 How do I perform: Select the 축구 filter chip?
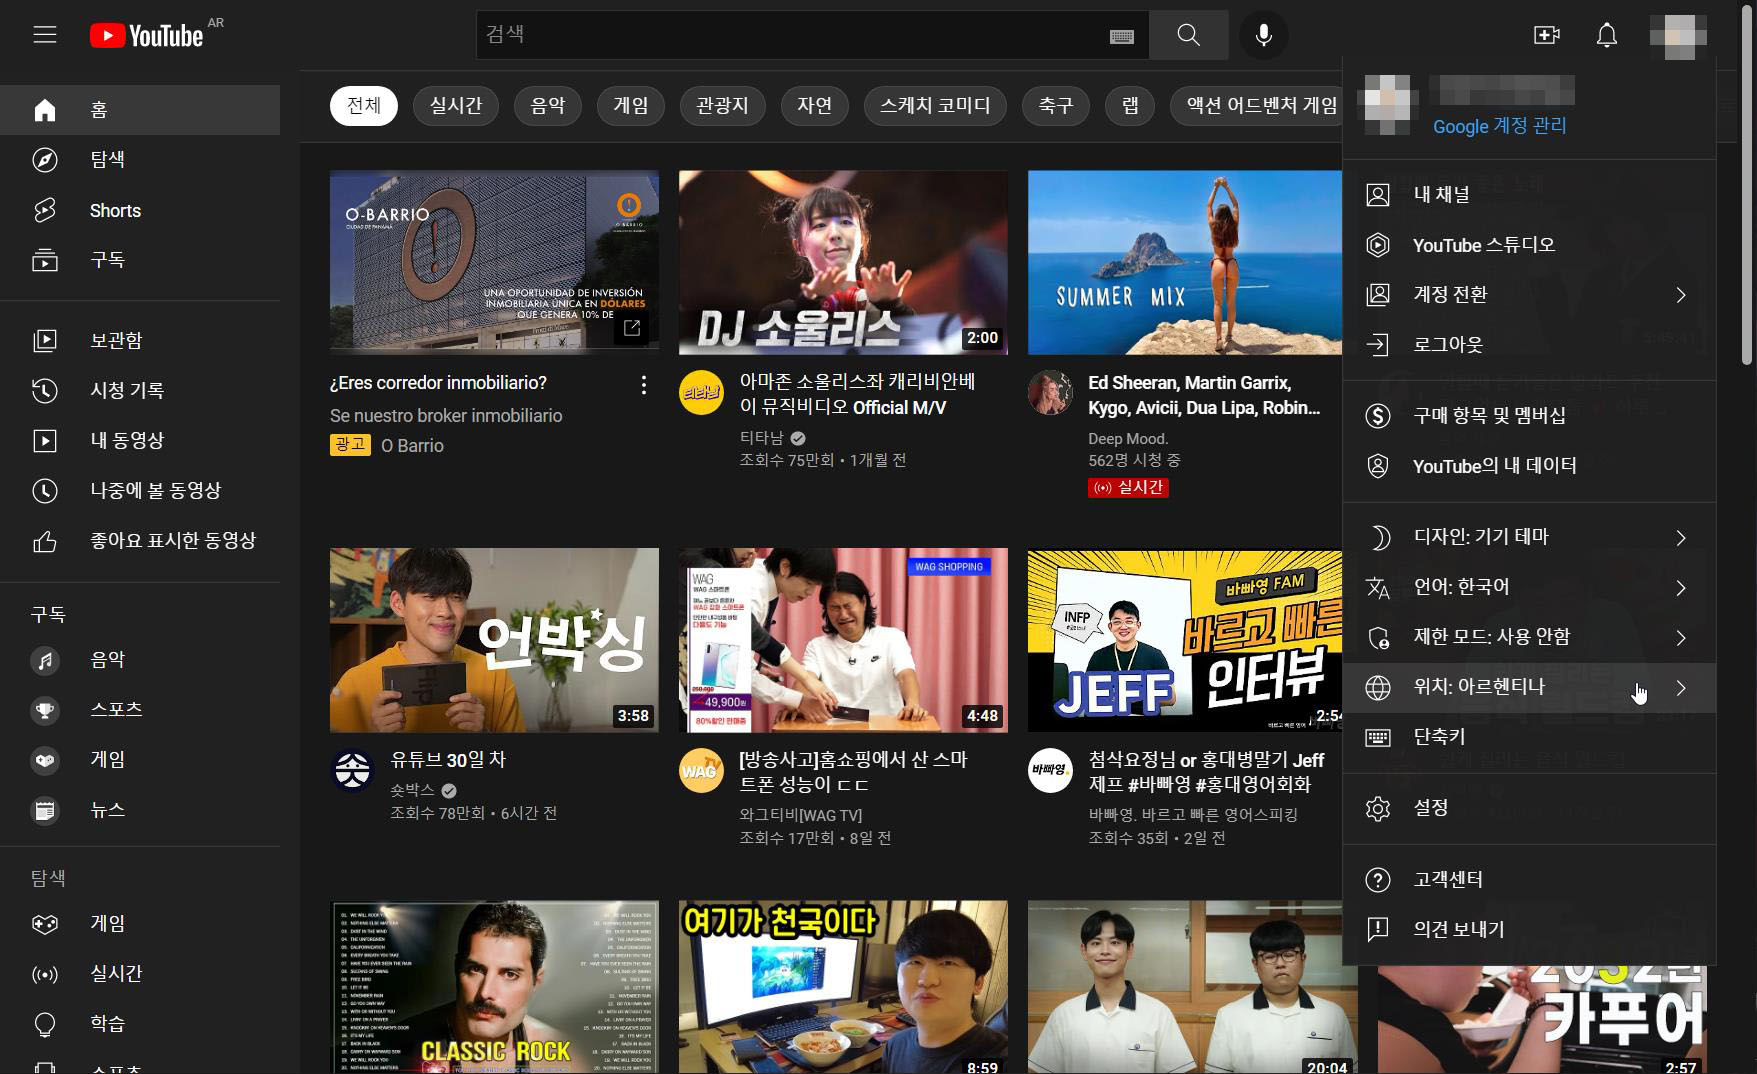(x=1056, y=105)
